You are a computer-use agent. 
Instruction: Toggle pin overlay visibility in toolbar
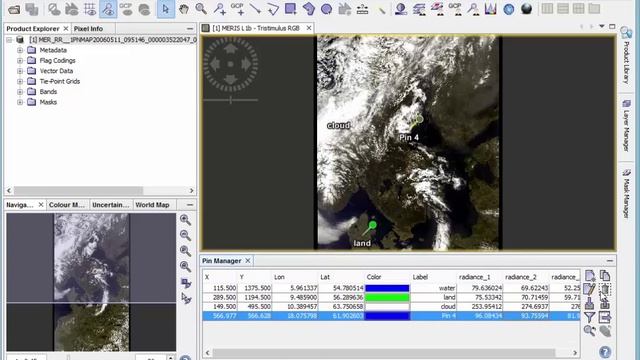[108, 9]
